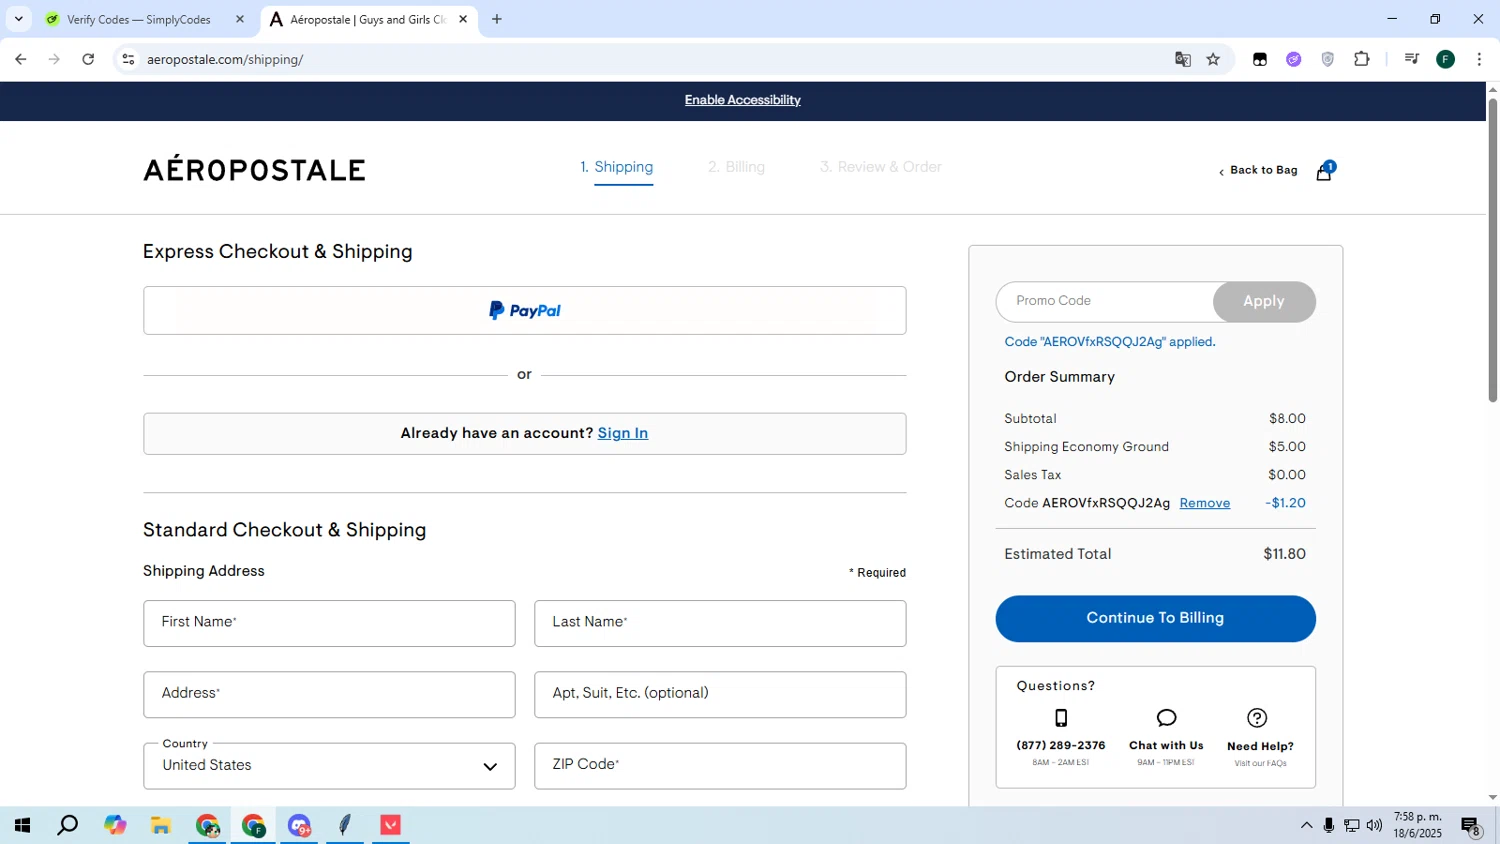Click the browser back arrow
This screenshot has height=844, width=1500.
[21, 59]
